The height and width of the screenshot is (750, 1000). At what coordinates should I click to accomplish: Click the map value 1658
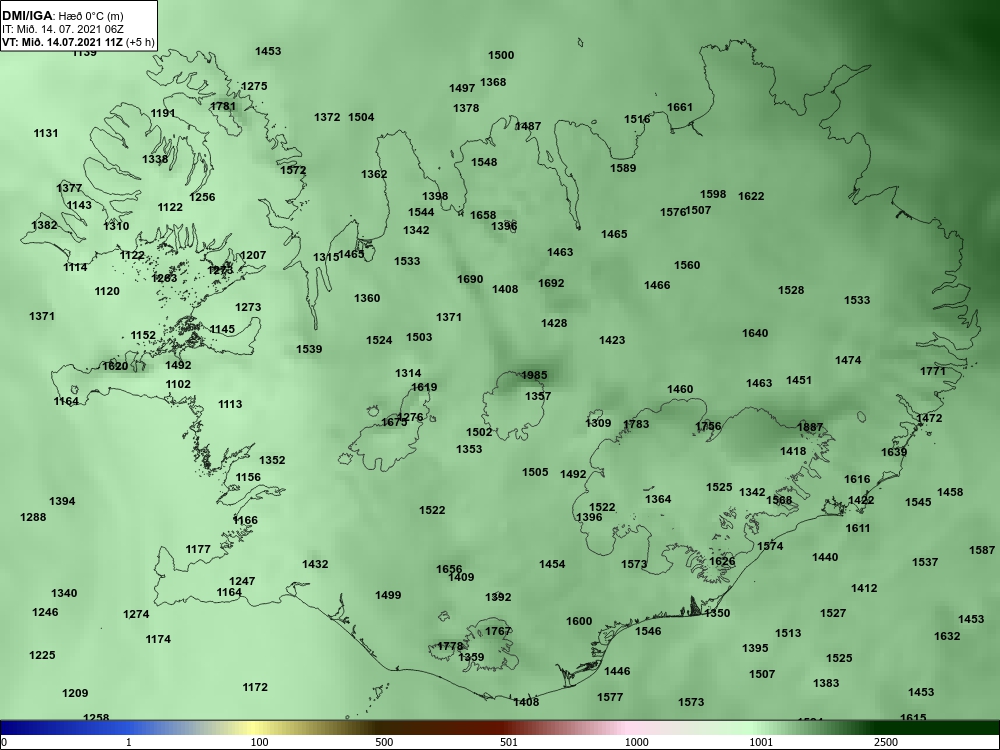tap(483, 215)
